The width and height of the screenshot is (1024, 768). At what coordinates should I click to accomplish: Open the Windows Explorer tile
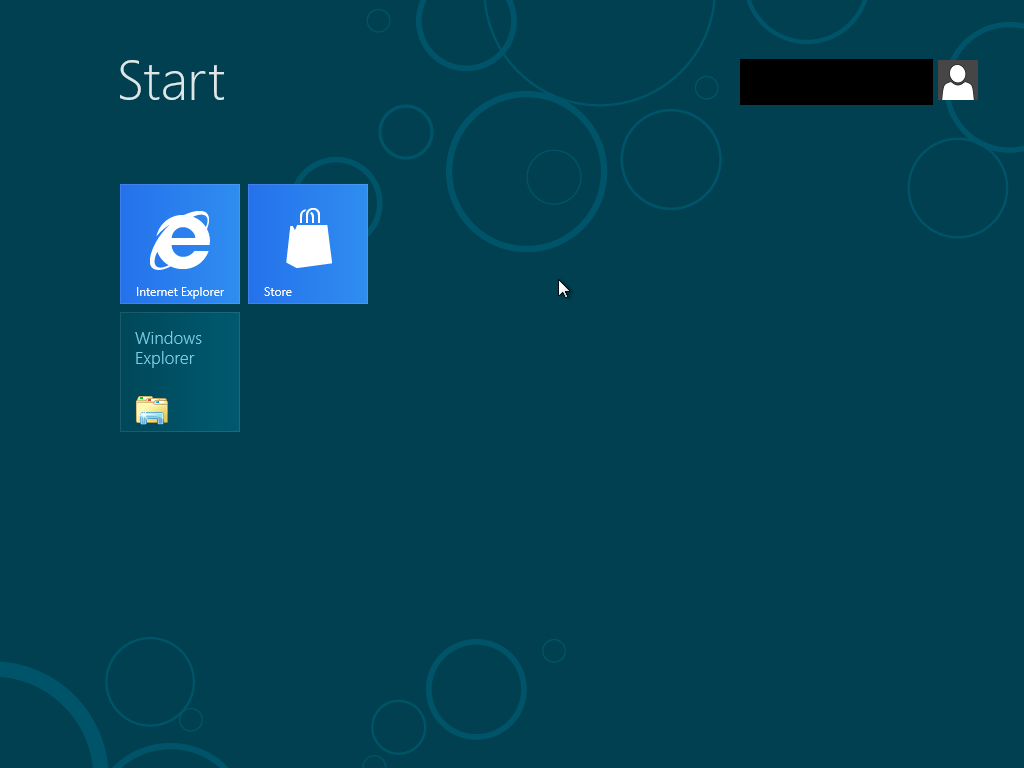click(180, 372)
